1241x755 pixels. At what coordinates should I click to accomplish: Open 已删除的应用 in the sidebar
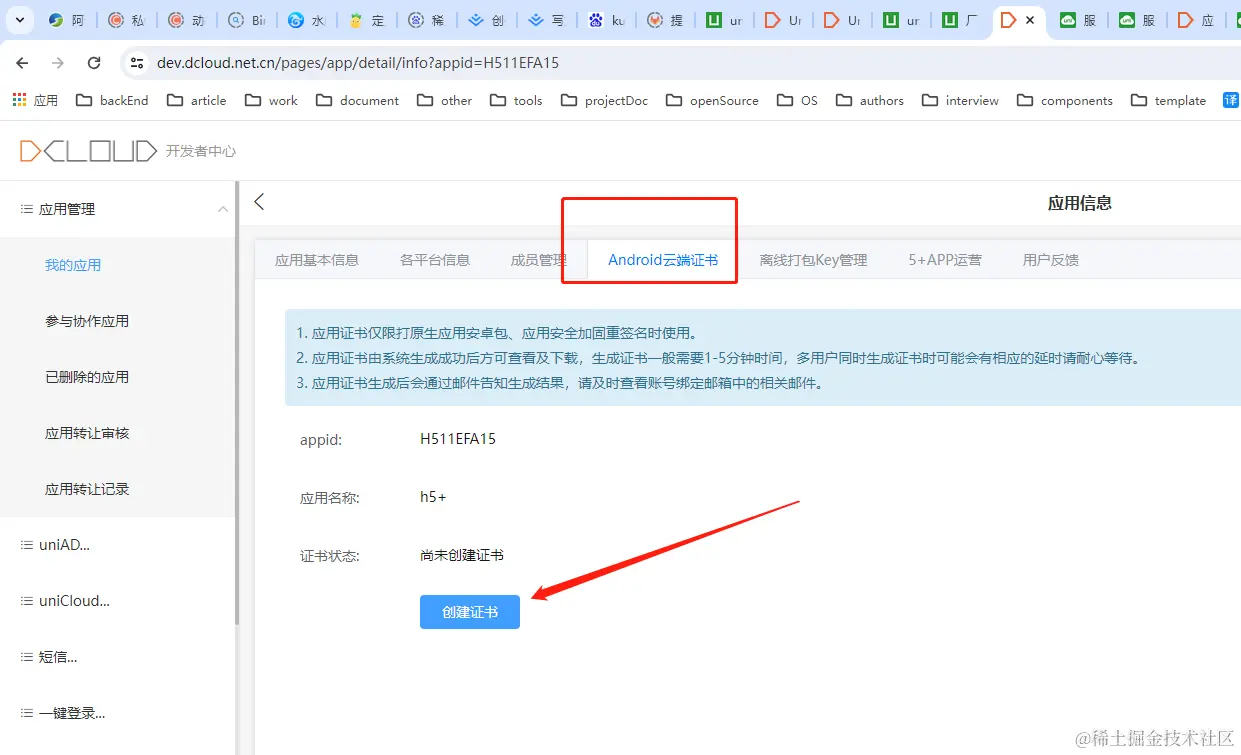(x=87, y=377)
